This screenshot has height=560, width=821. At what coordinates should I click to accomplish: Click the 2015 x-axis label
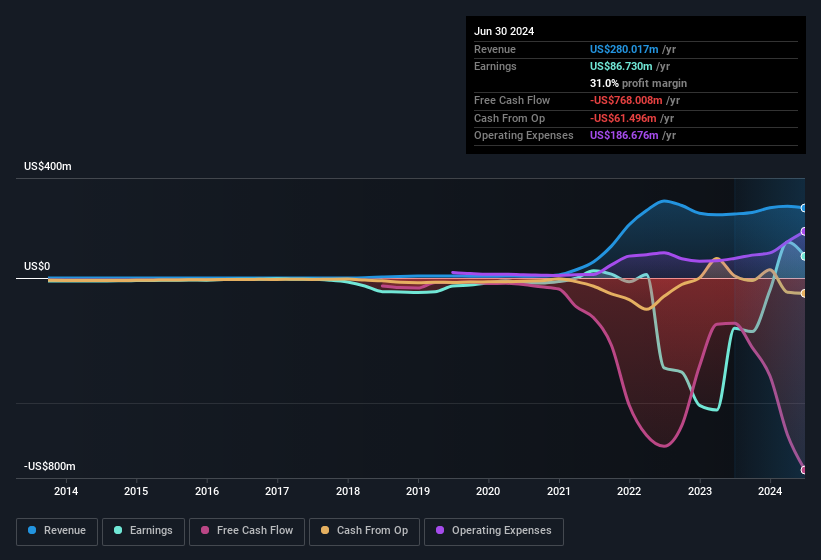tap(136, 491)
